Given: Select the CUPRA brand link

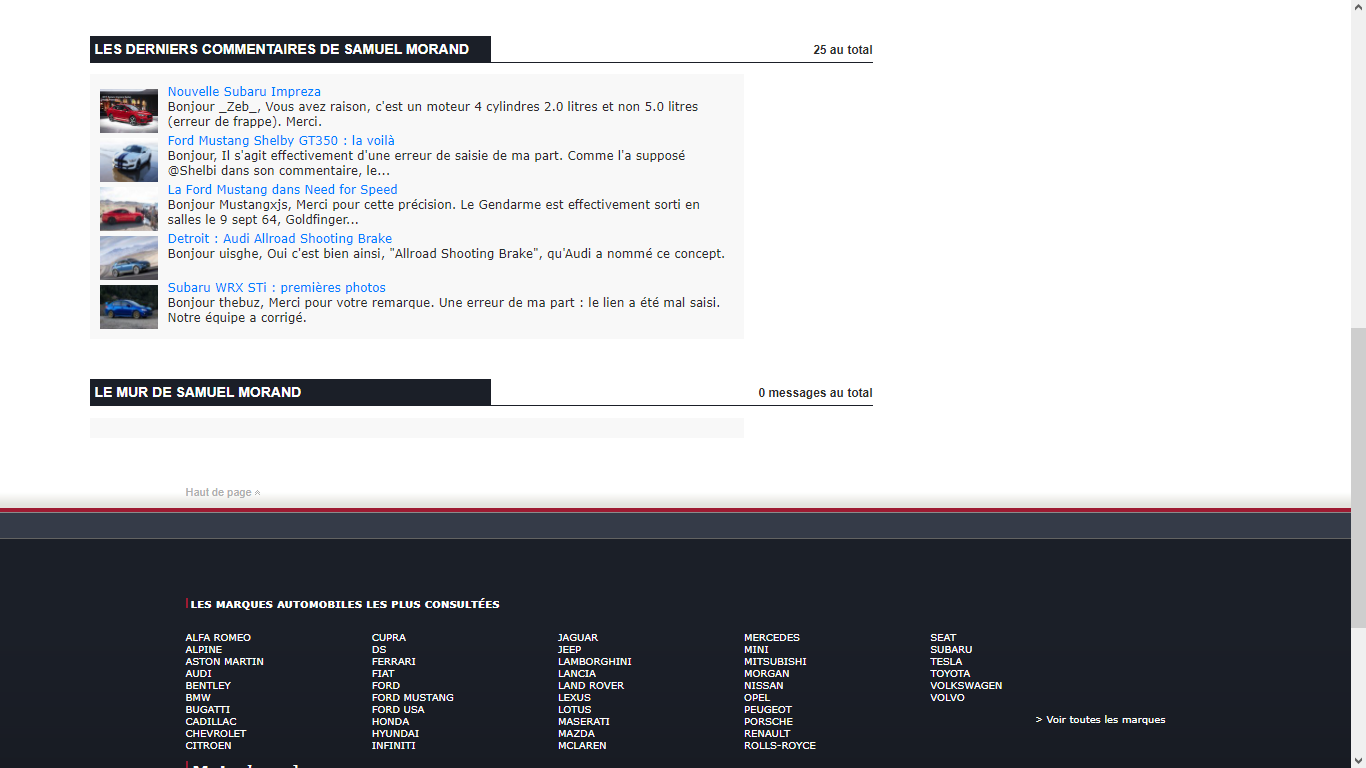Looking at the screenshot, I should pos(389,638).
